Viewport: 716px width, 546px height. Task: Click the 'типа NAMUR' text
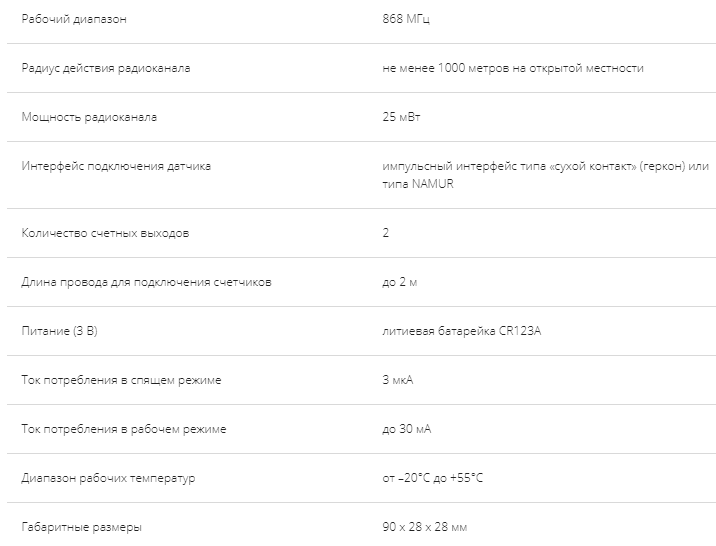pyautogui.click(x=418, y=184)
